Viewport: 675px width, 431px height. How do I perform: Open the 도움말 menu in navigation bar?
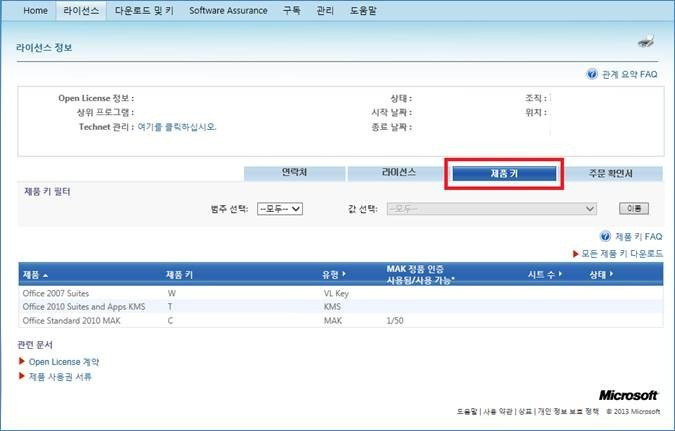tap(363, 10)
